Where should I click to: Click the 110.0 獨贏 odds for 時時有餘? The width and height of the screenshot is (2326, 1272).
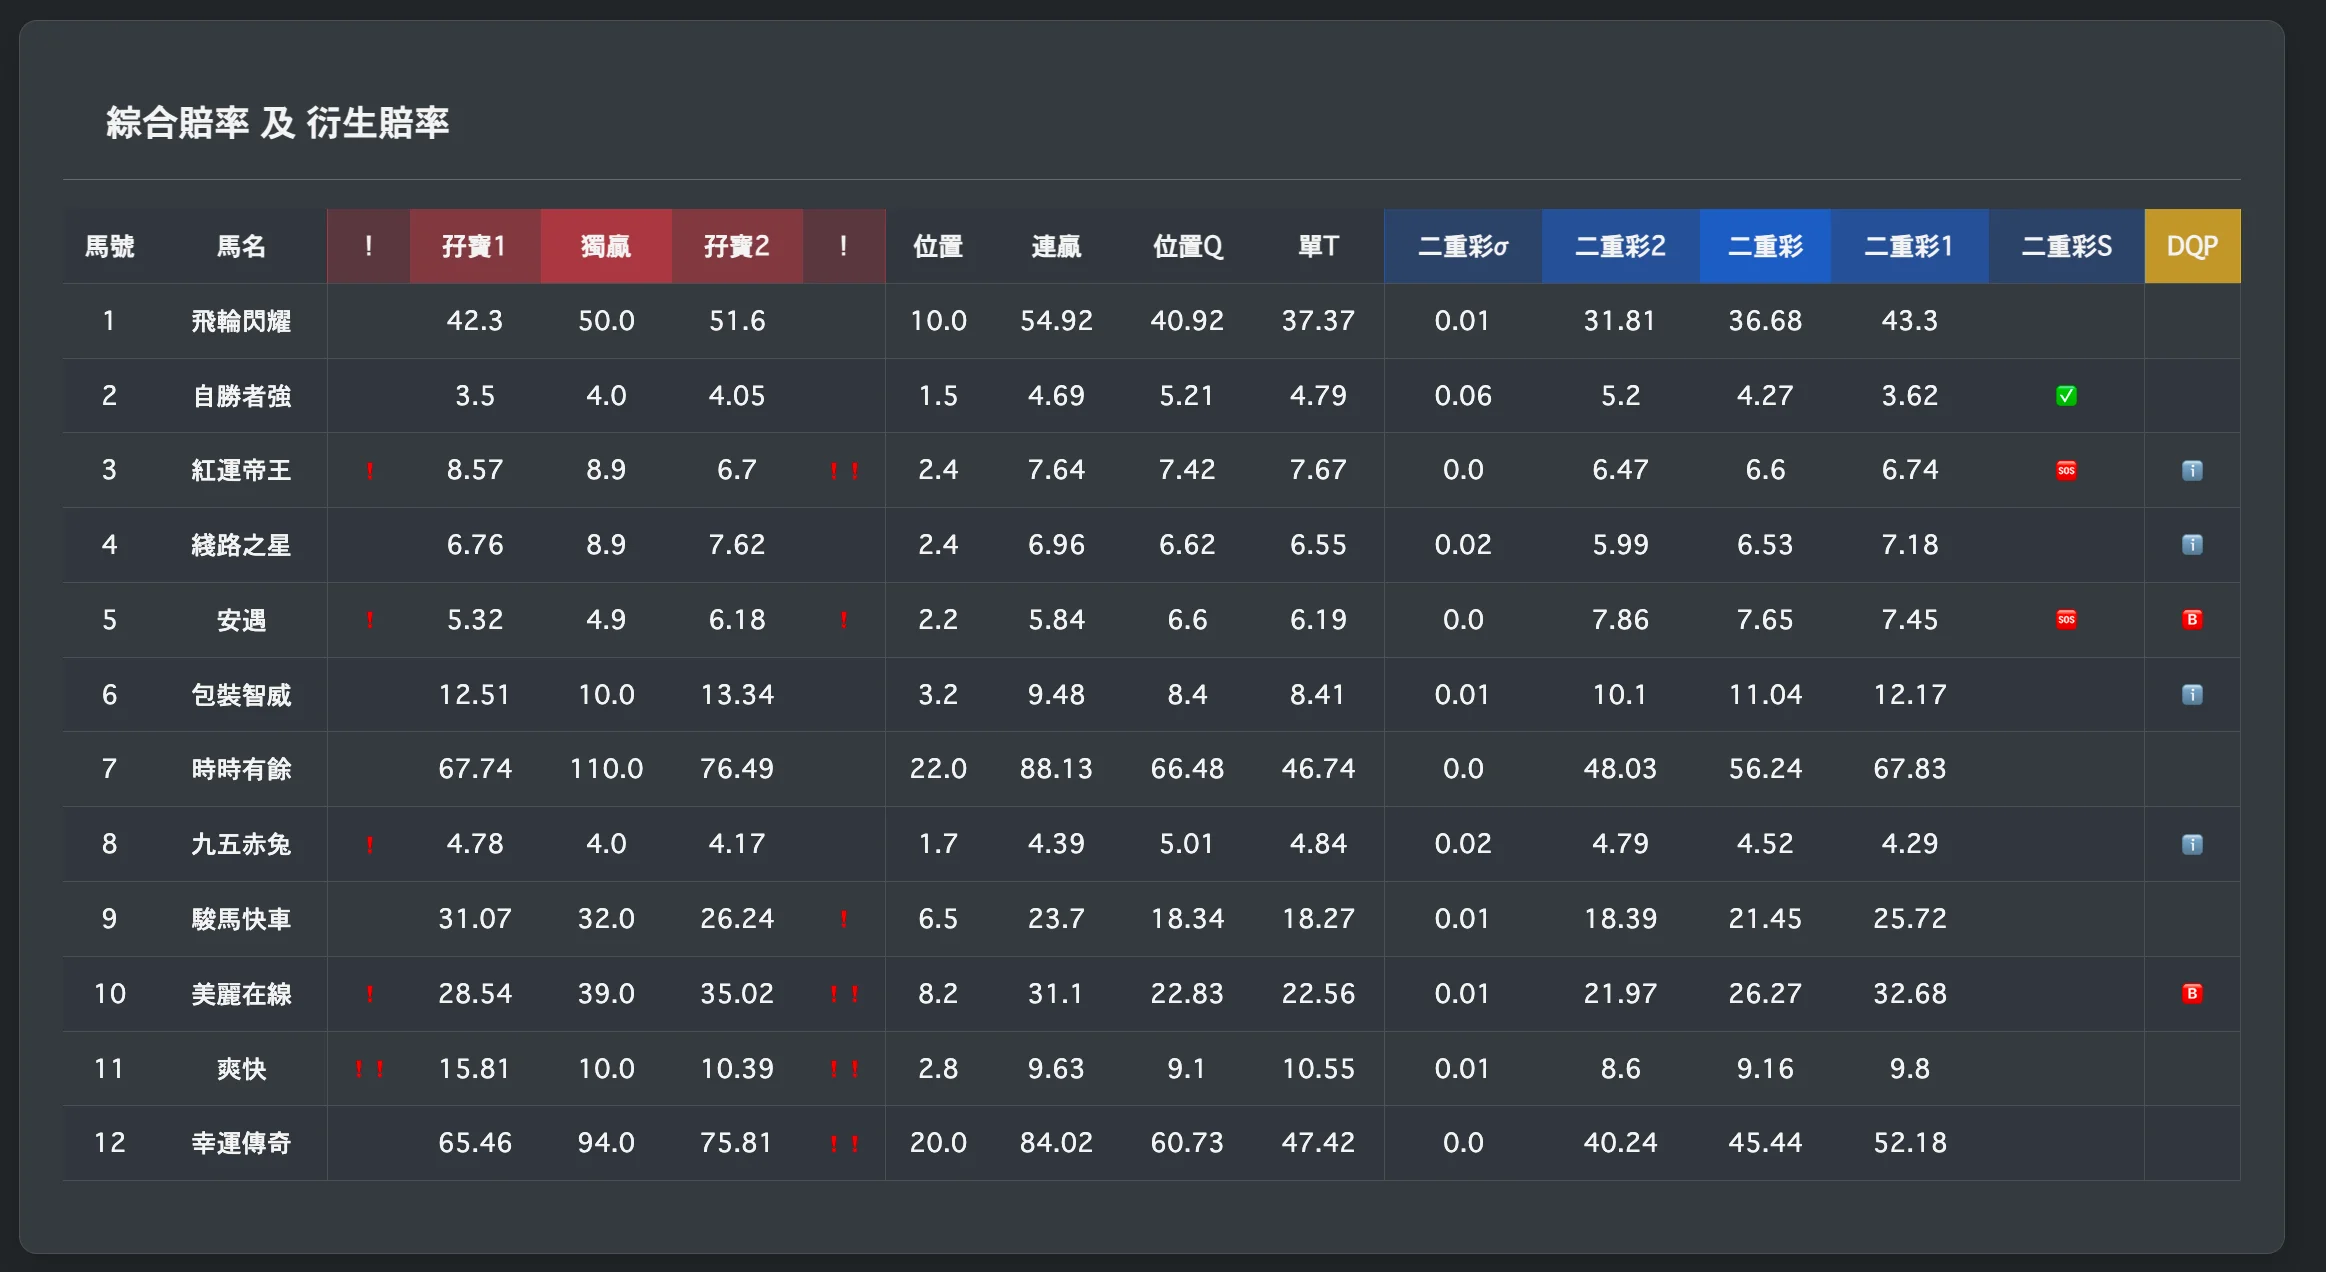coord(606,769)
